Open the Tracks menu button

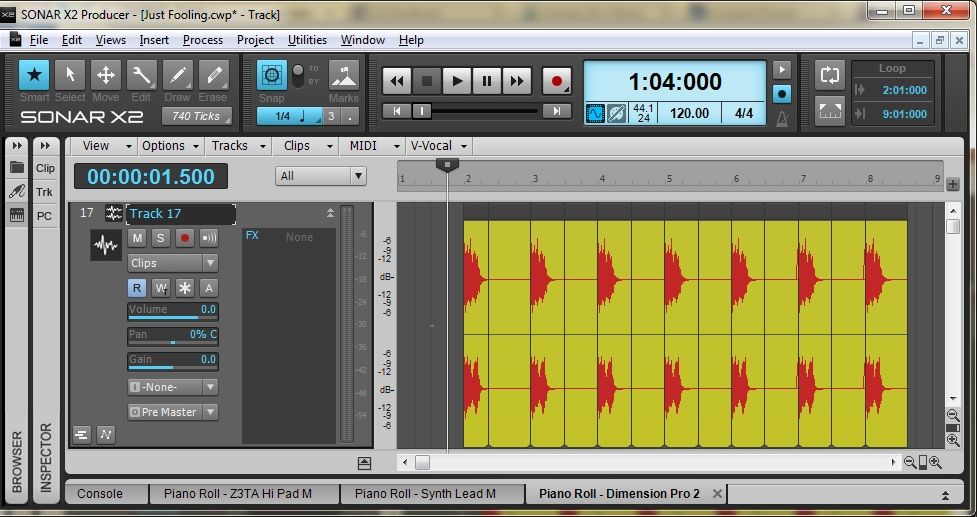pos(238,145)
